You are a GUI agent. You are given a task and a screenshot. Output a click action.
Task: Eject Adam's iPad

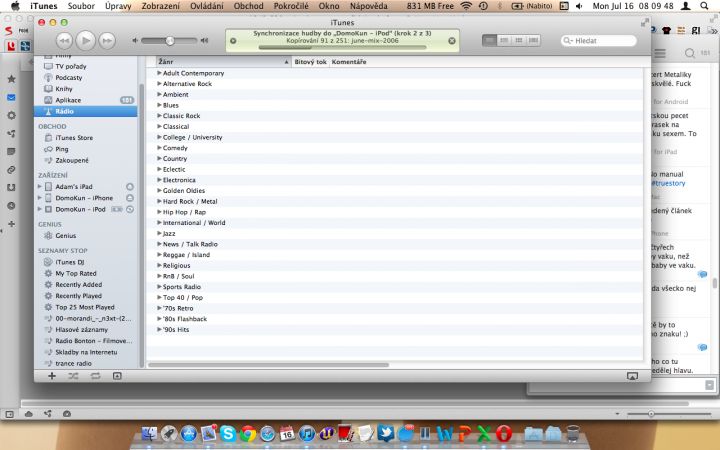pos(130,186)
